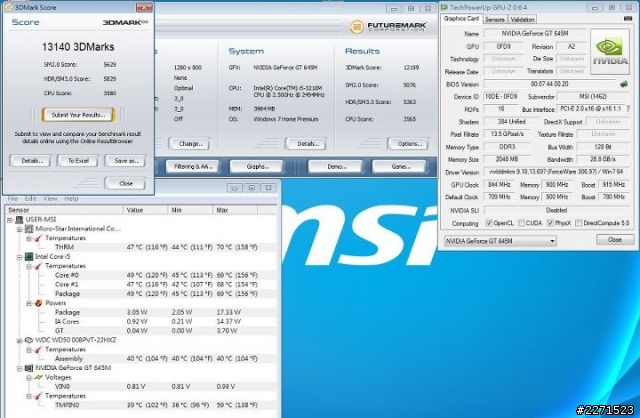Collapse Intel Core i5 node
The height and width of the screenshot is (418, 640).
click(x=20, y=257)
